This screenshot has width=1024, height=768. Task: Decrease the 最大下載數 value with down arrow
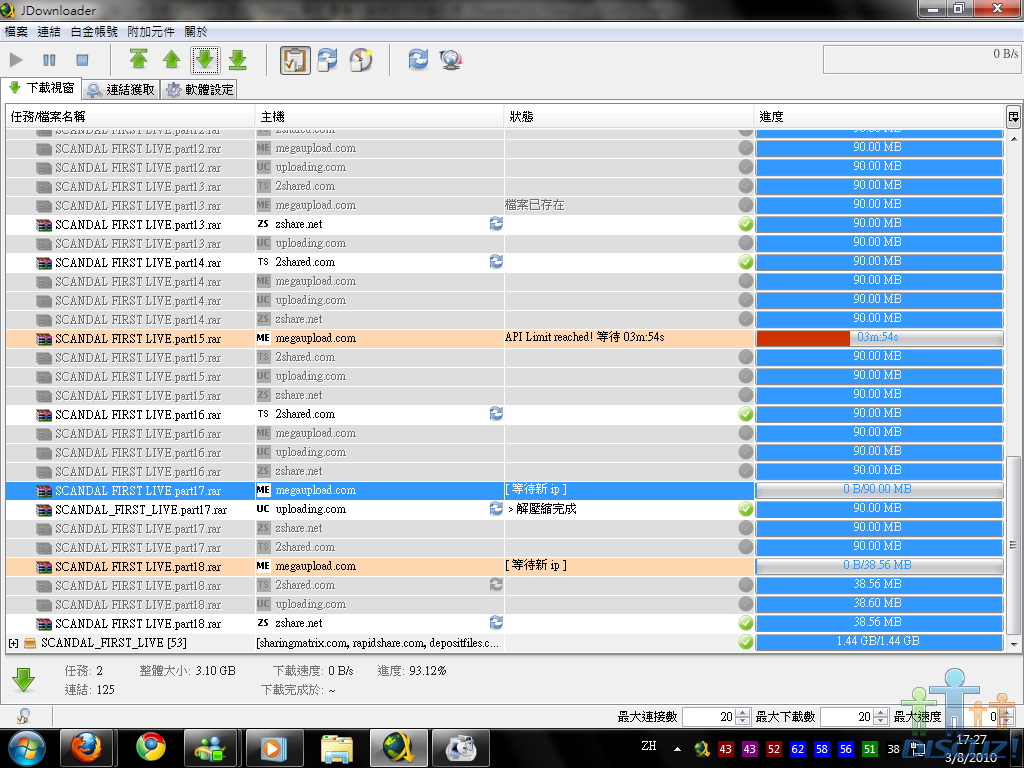coord(881,721)
